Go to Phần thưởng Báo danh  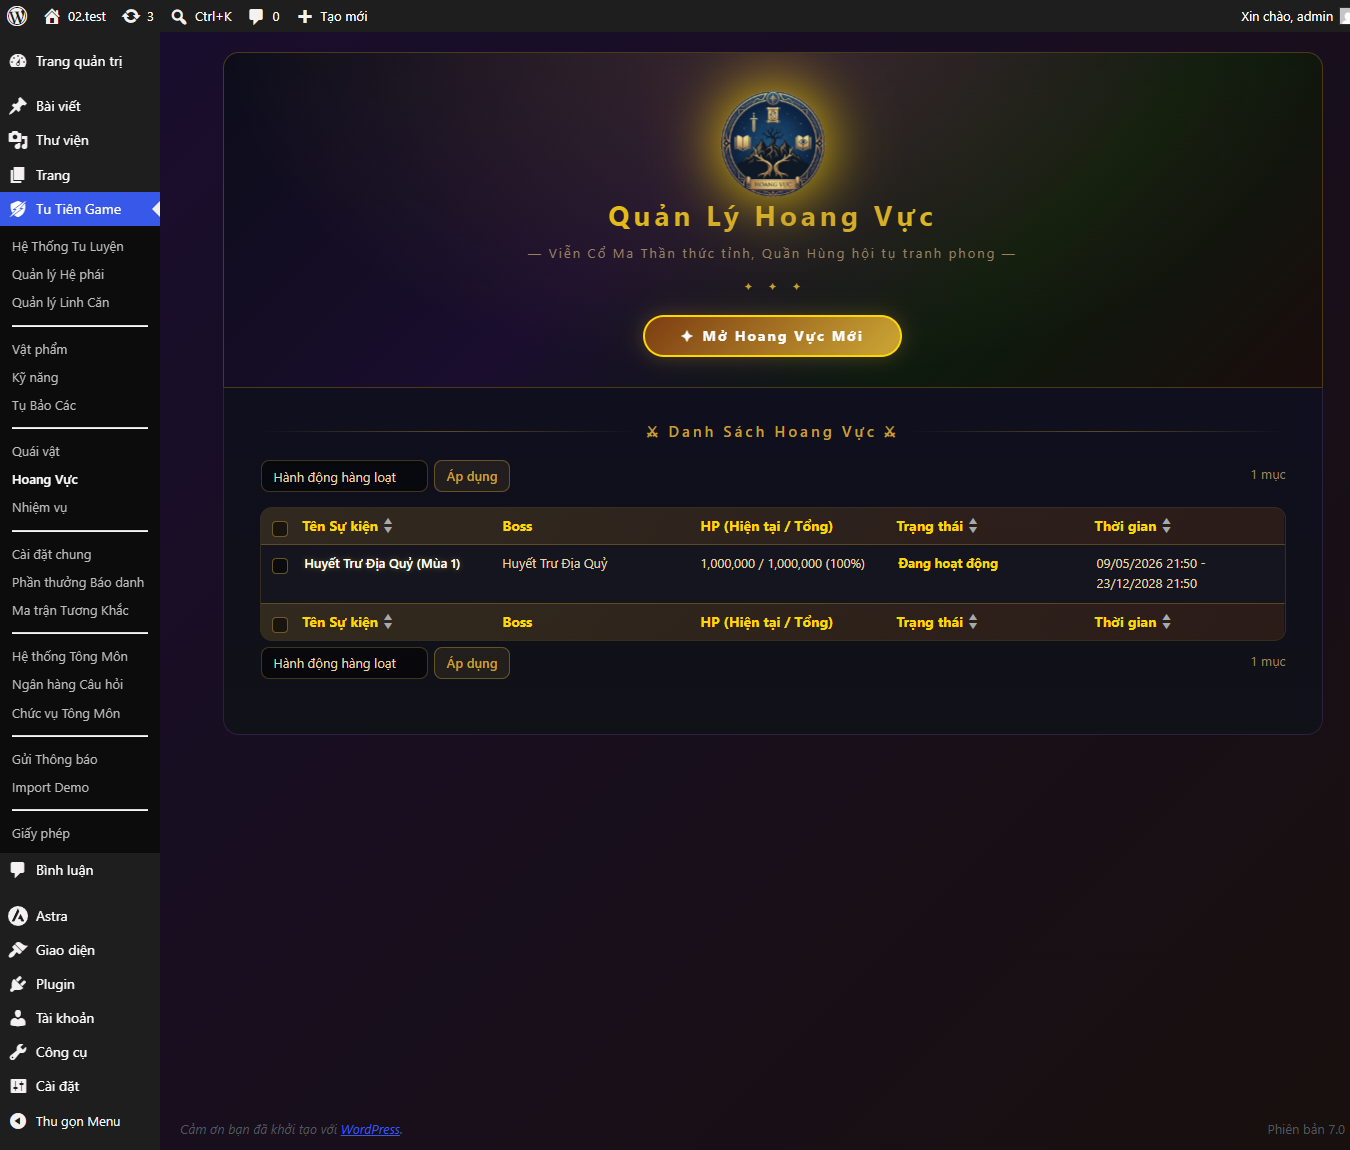tap(78, 582)
